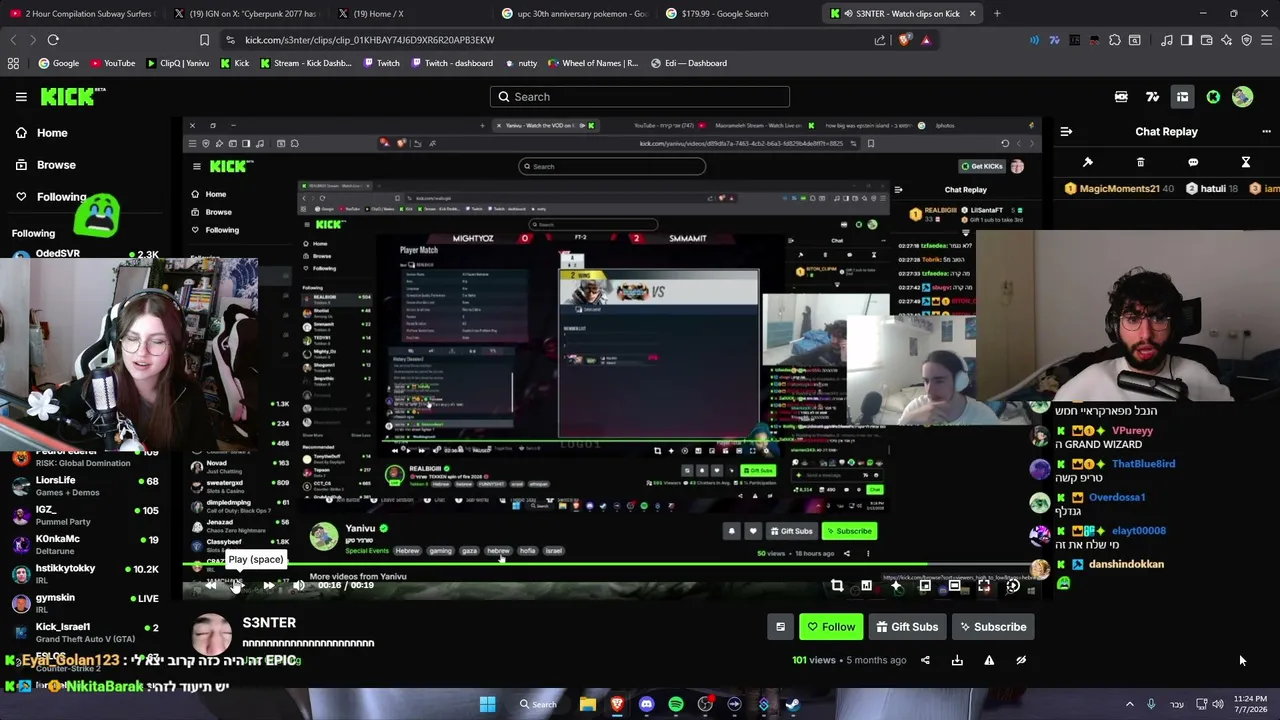Click the speech bubble icon in chat toolbar
Screen dimensions: 1280x720
1193,162
